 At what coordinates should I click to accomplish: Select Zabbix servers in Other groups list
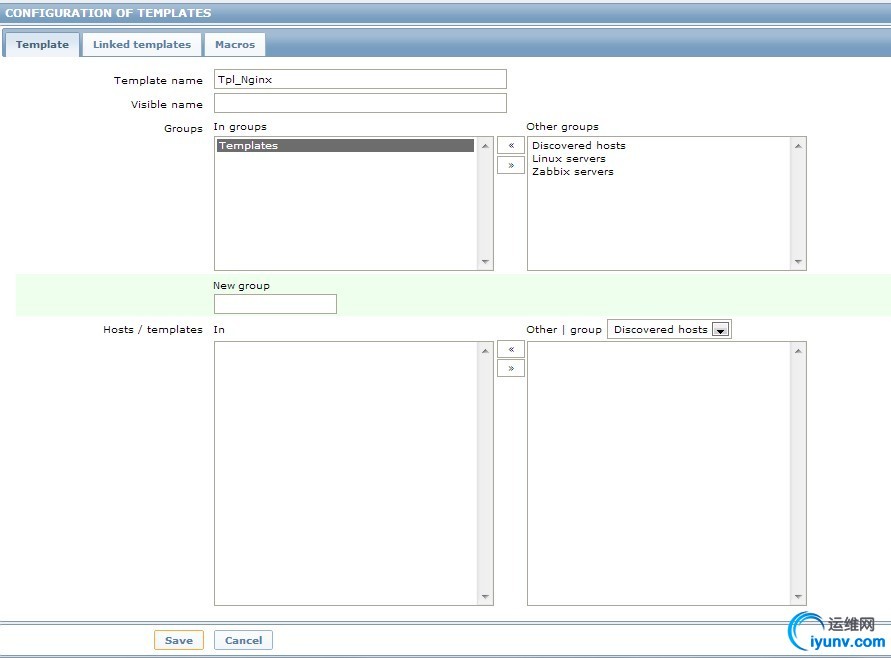click(x=573, y=172)
